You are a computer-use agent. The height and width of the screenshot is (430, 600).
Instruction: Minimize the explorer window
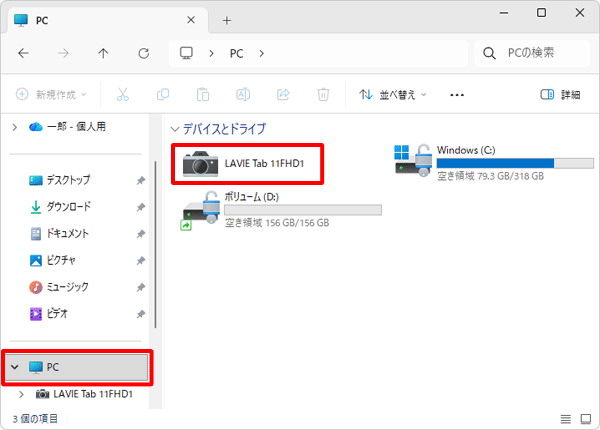[x=504, y=13]
